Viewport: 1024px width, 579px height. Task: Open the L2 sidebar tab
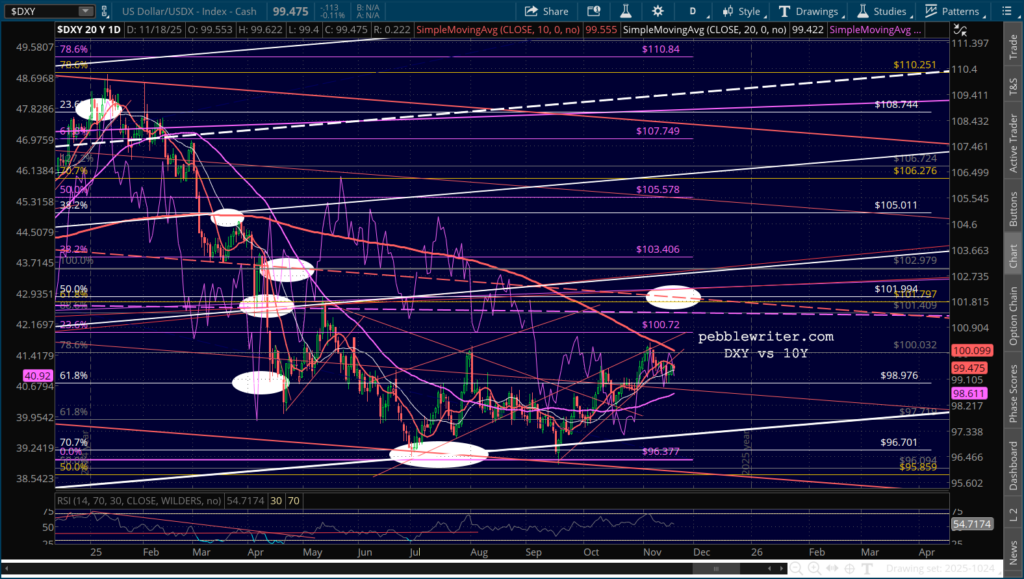1013,514
